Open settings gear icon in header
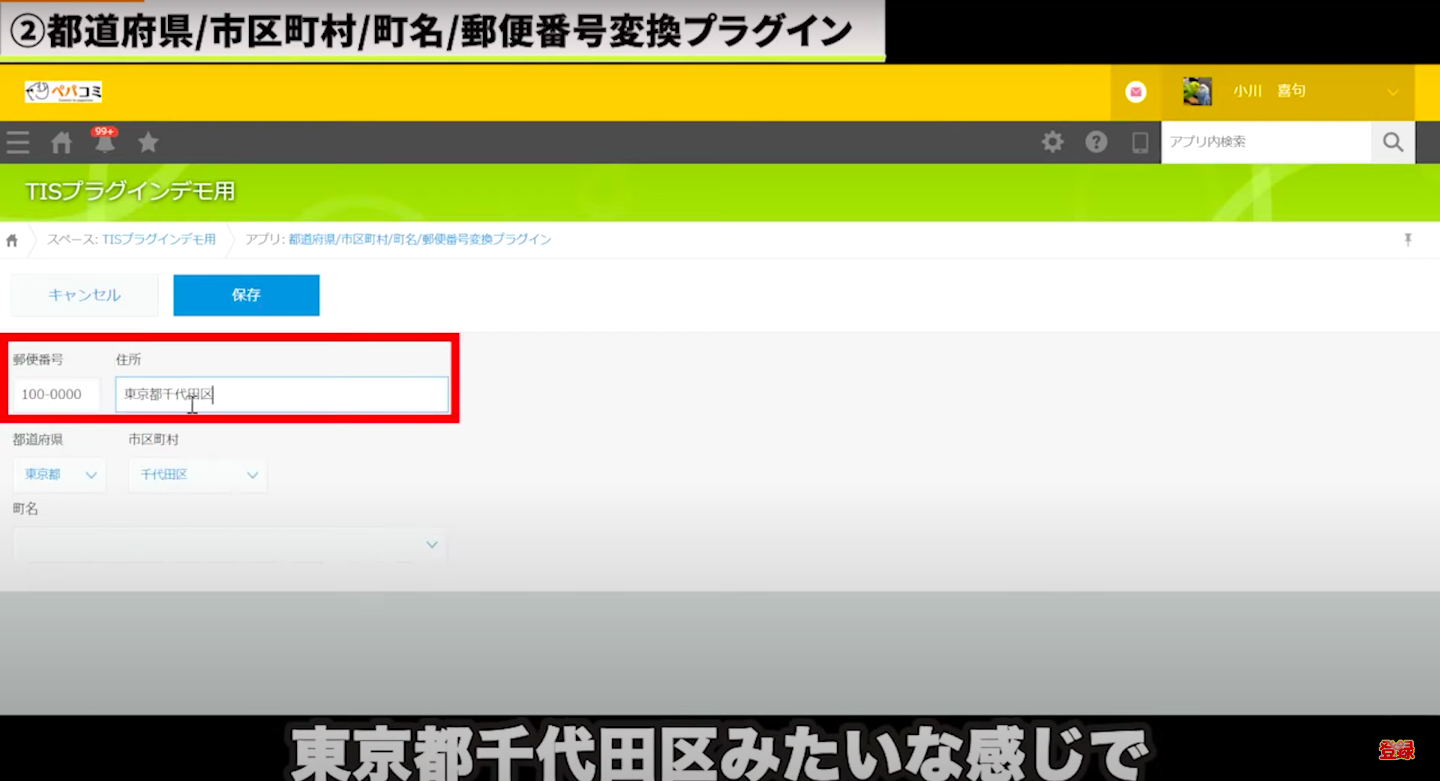 pyautogui.click(x=1052, y=143)
